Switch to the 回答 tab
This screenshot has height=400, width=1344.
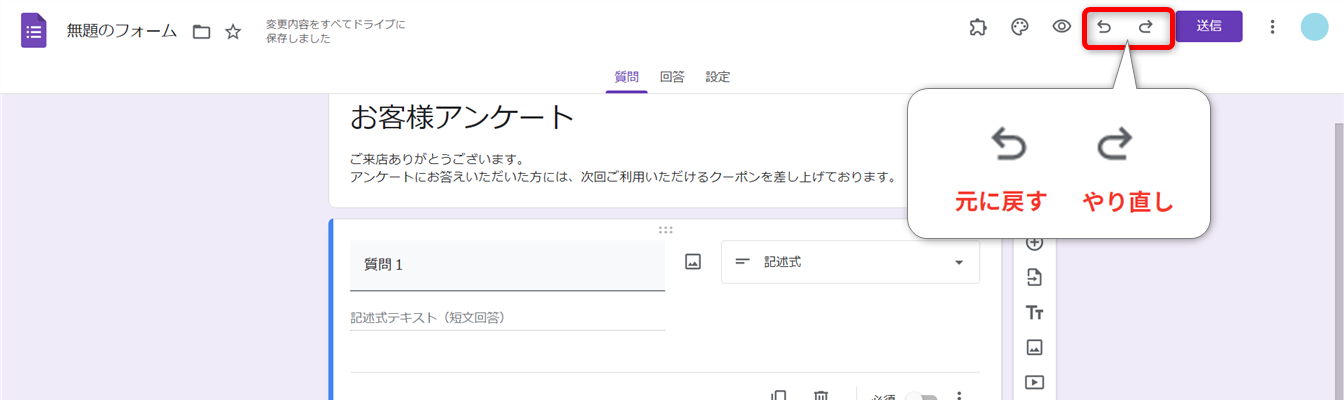(x=672, y=77)
